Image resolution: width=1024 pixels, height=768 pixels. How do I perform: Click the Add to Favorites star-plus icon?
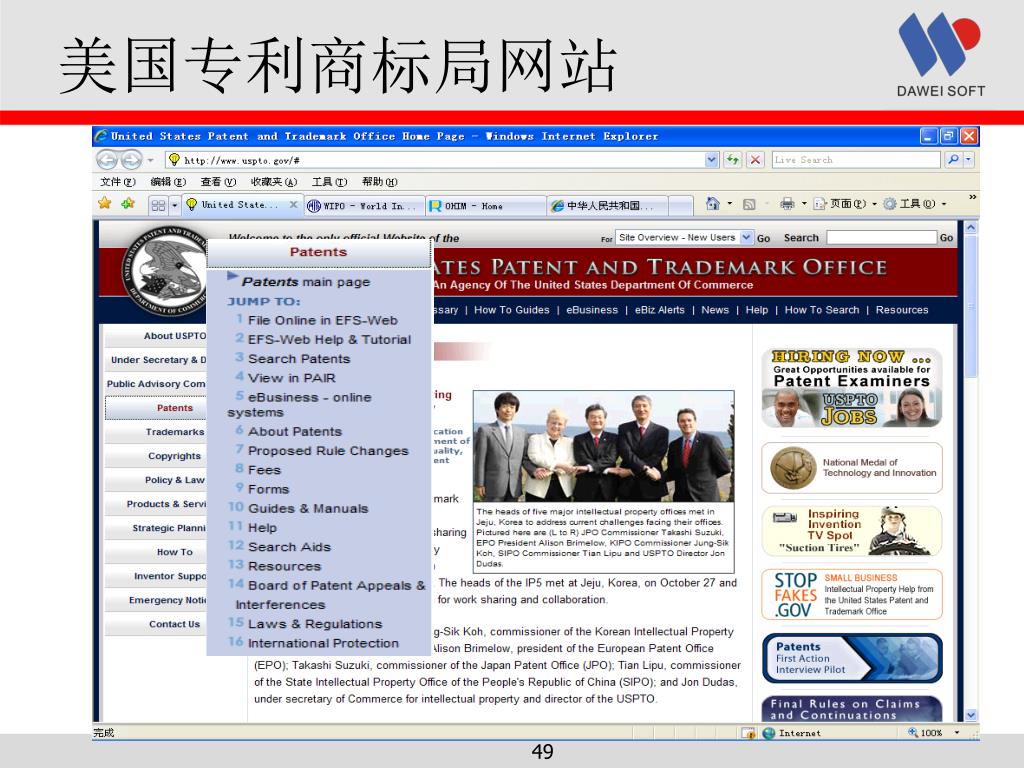click(x=128, y=204)
